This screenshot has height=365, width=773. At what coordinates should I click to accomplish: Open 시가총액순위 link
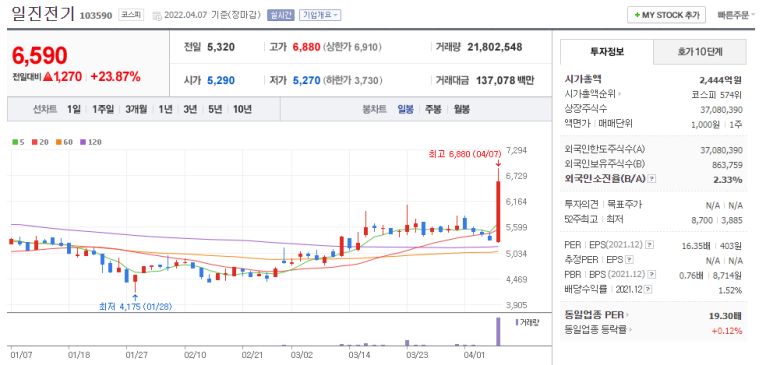[593, 94]
